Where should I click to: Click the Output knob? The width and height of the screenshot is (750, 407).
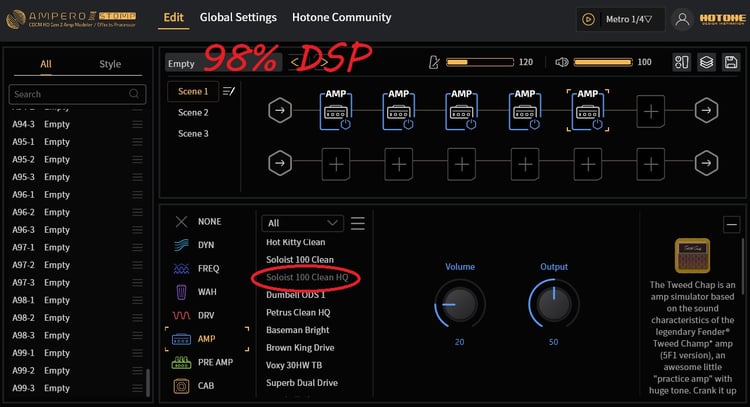coord(553,304)
